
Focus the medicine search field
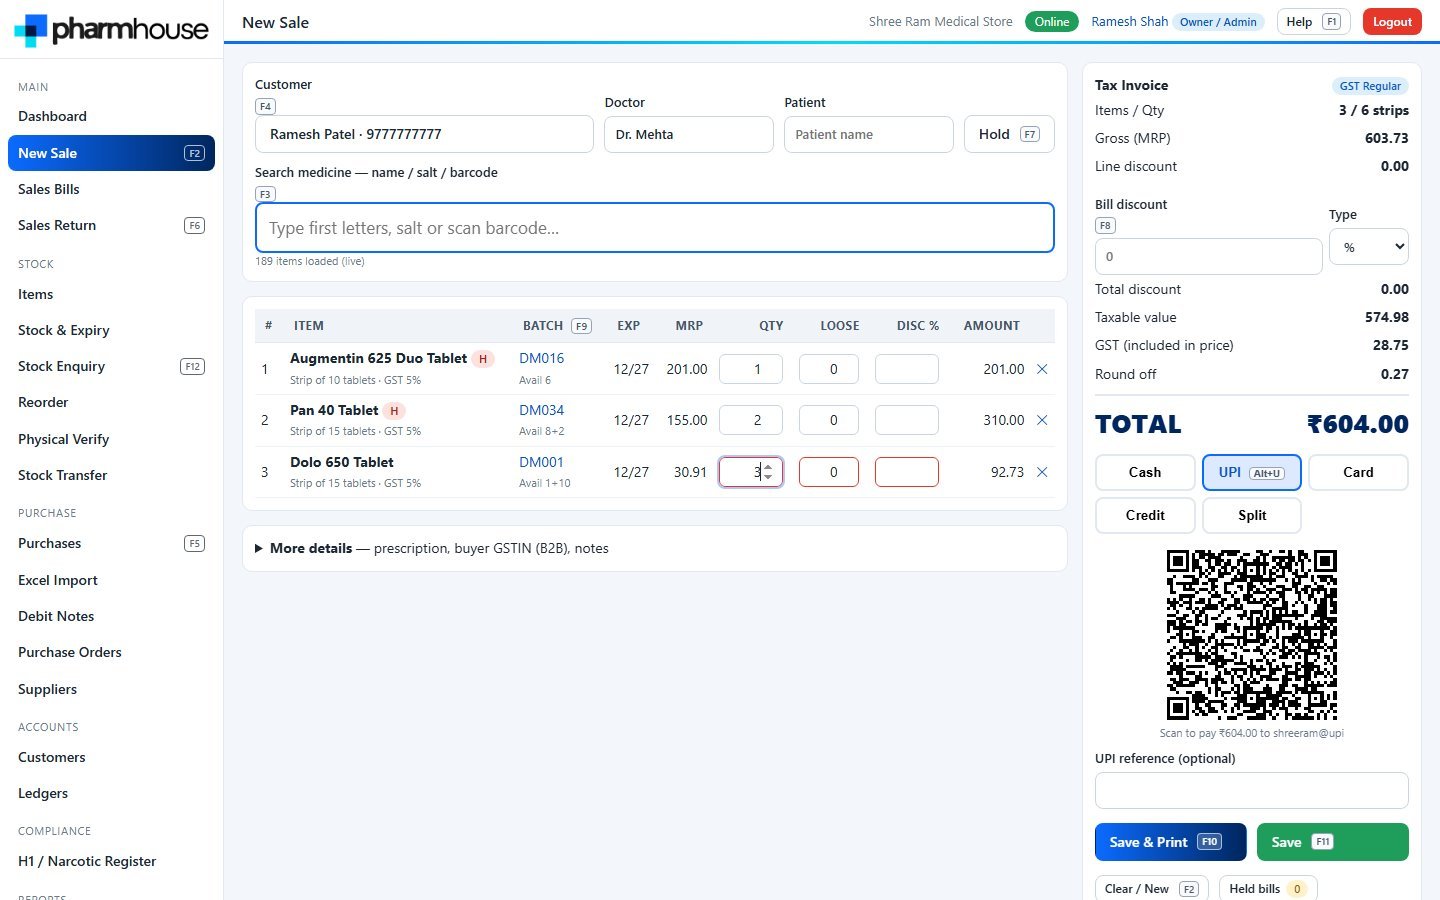tap(655, 228)
